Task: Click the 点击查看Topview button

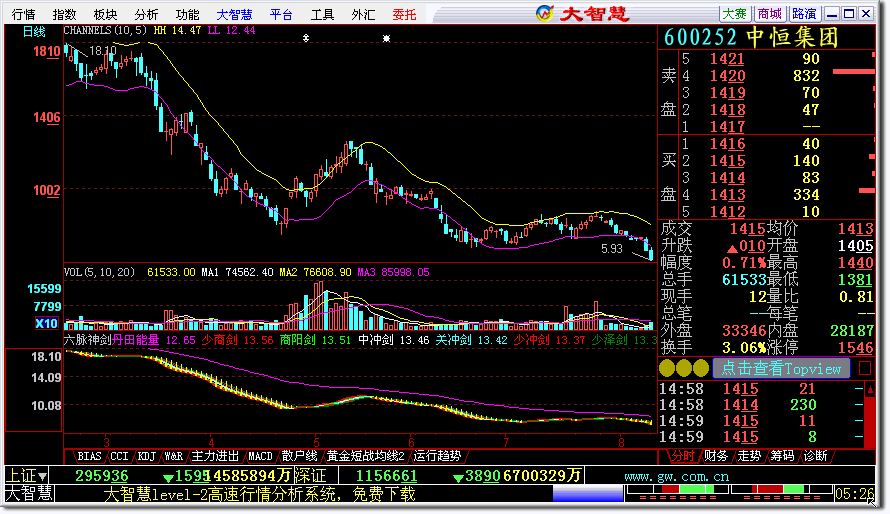Action: tap(781, 368)
